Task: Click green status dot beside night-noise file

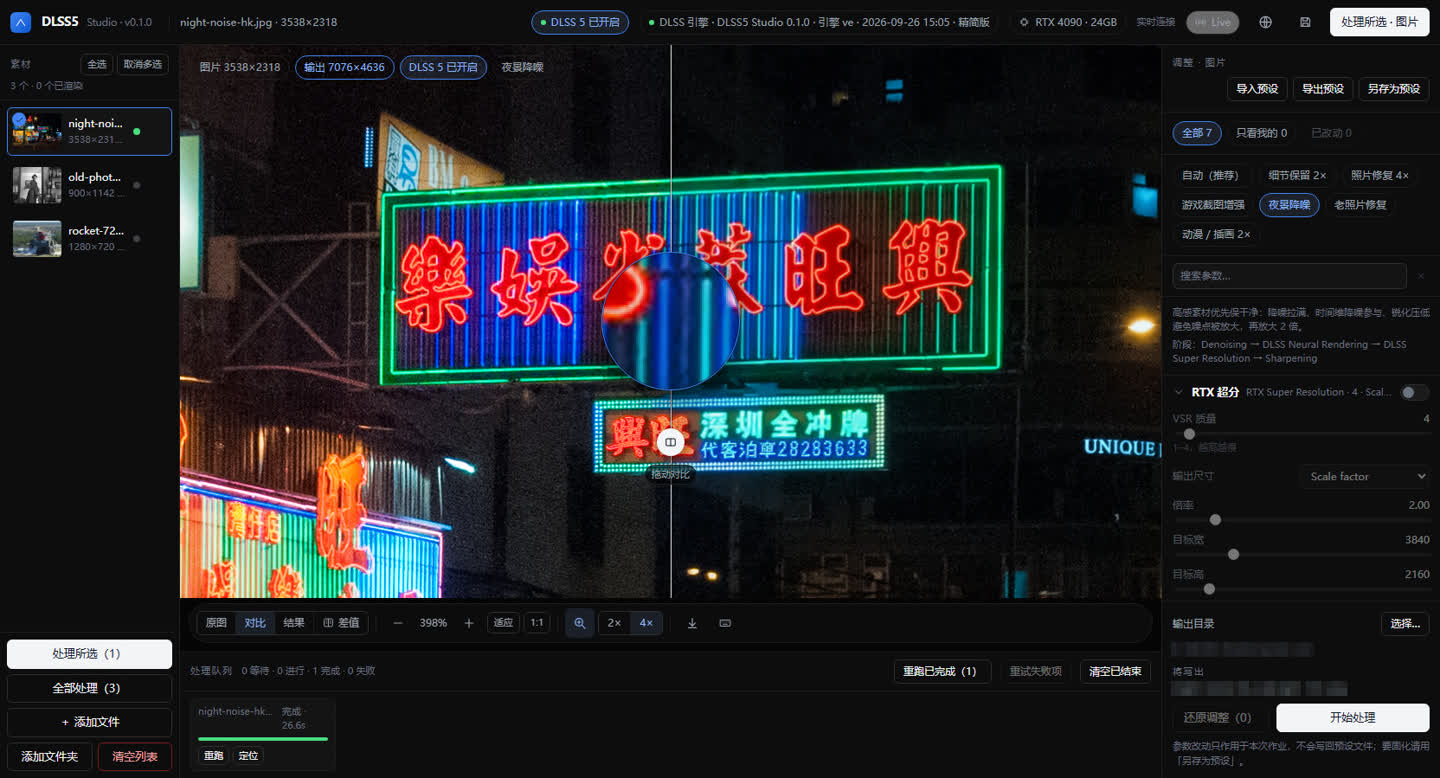Action: [x=137, y=131]
